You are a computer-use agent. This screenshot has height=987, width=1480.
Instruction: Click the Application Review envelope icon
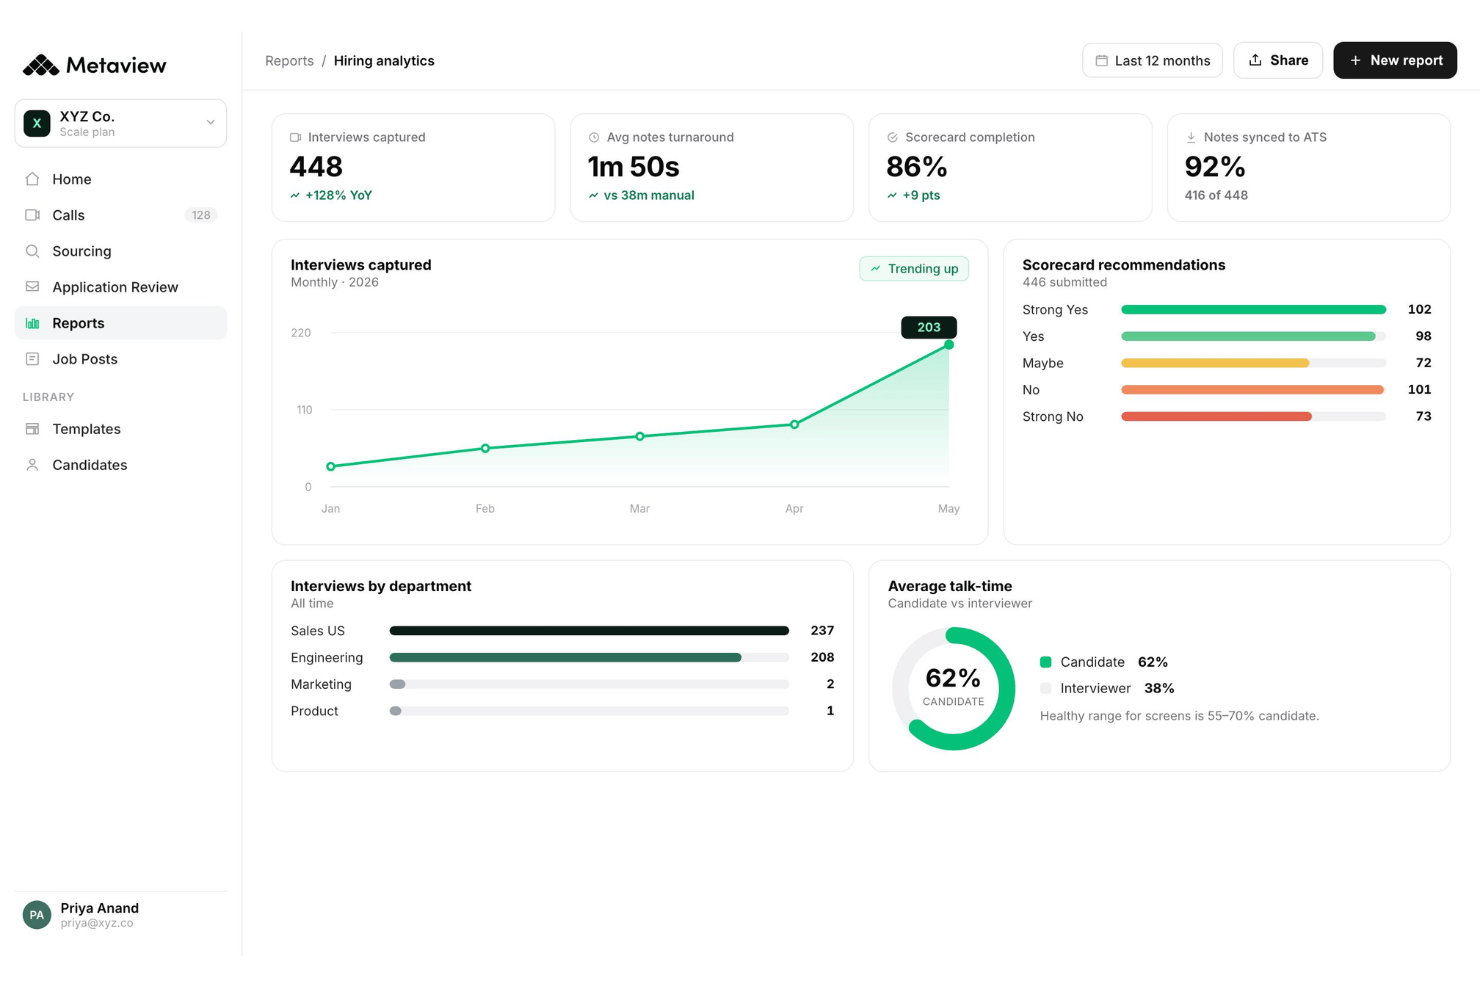[x=32, y=287]
